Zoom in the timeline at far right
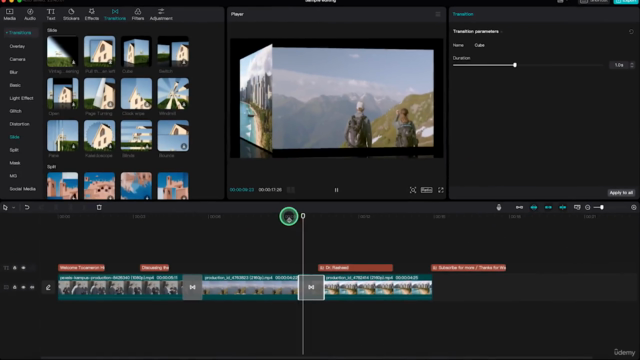Viewport: 640px width, 360px height. point(633,207)
